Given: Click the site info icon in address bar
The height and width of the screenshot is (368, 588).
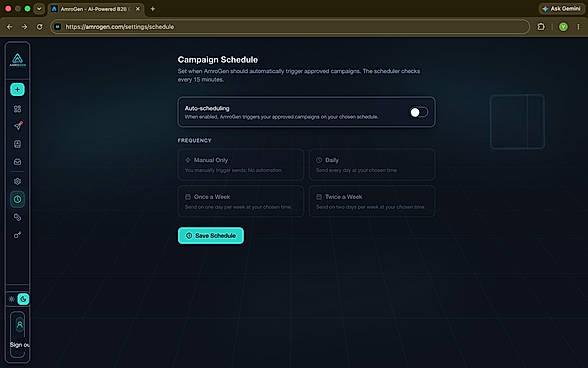Looking at the screenshot, I should tap(57, 27).
